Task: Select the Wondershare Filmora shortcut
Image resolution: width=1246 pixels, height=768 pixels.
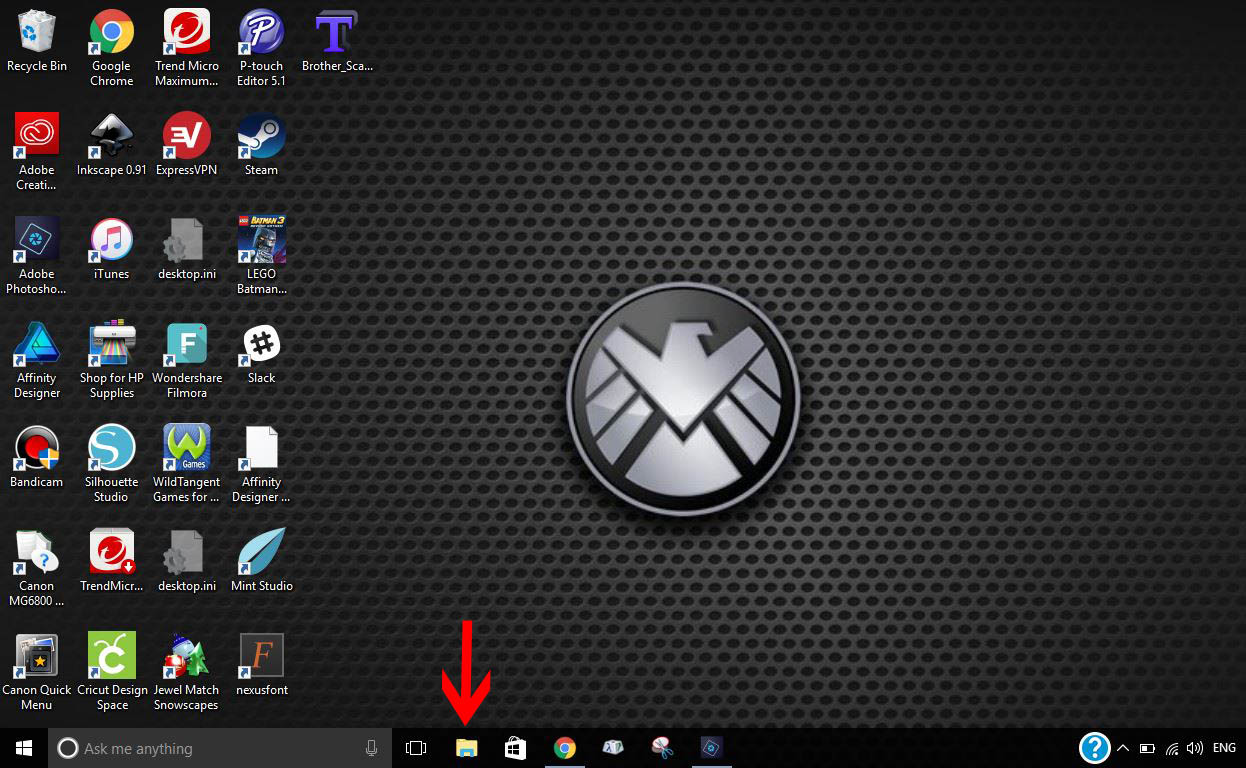Action: click(x=186, y=359)
